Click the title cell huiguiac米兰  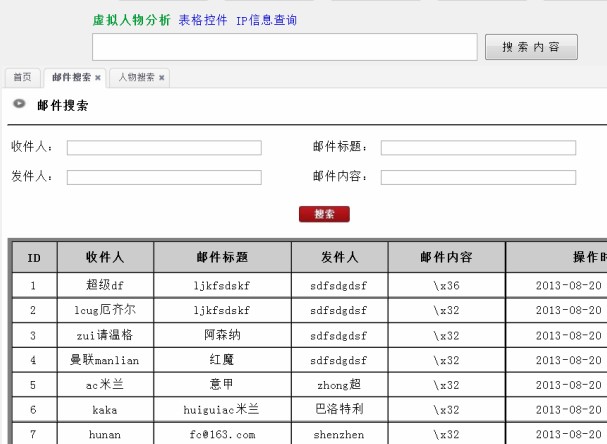[x=222, y=410]
